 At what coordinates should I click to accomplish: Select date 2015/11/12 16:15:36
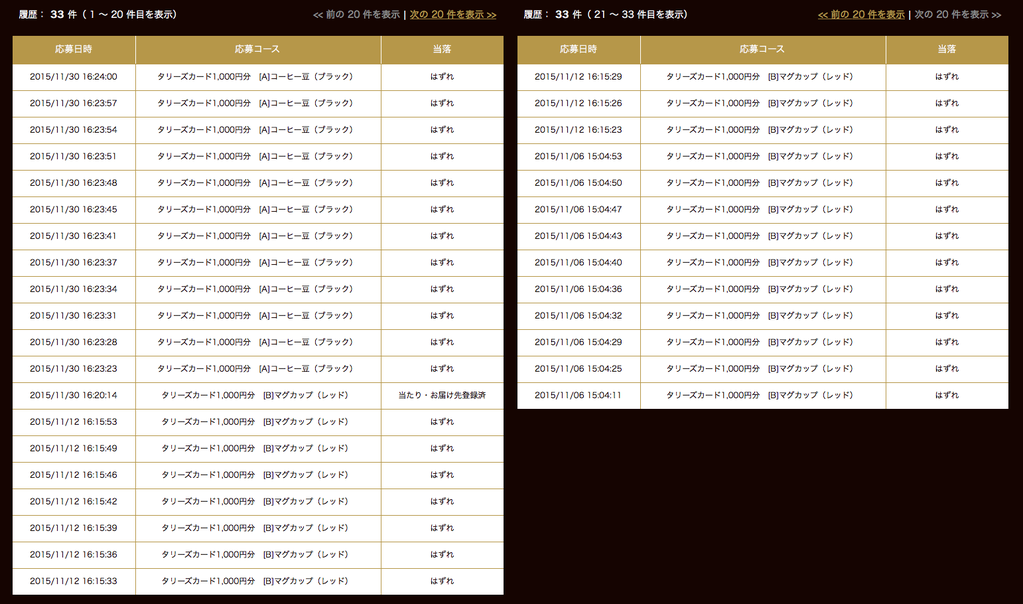click(74, 554)
